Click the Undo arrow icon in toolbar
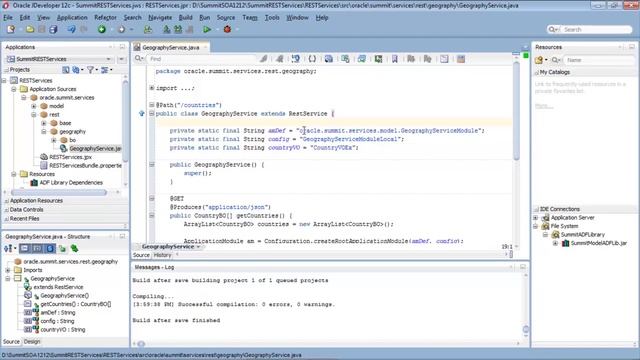 71,29
